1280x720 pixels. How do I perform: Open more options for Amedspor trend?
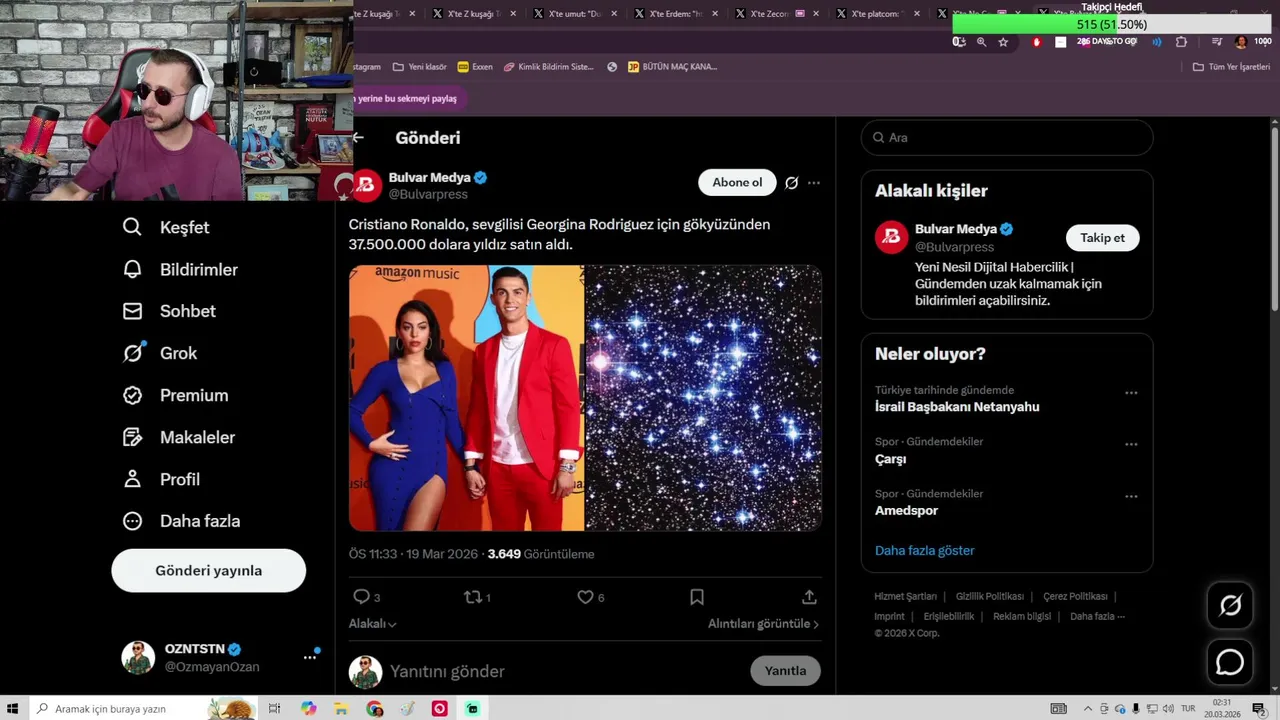(1131, 496)
